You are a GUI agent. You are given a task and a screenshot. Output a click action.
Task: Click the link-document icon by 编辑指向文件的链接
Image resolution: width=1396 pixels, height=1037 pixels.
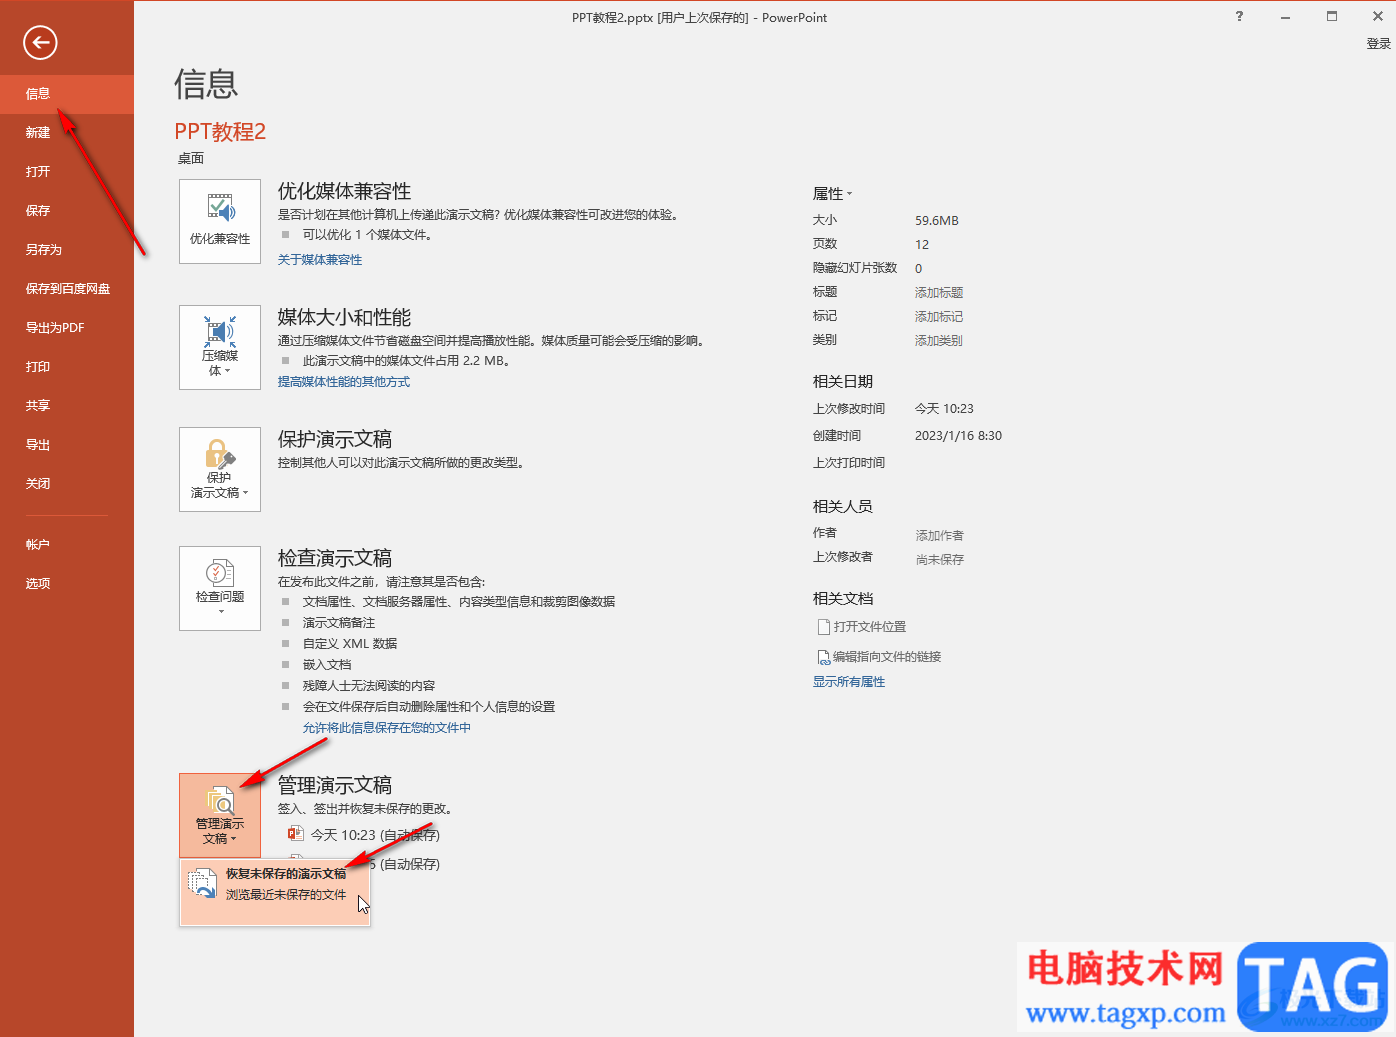pyautogui.click(x=824, y=657)
